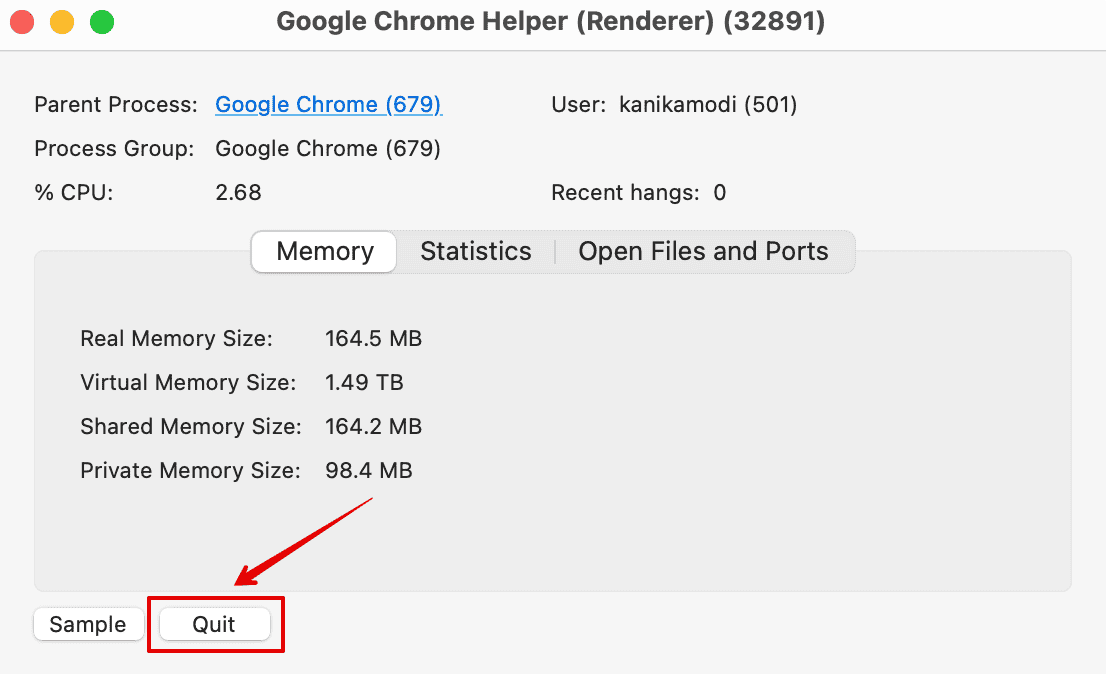Show the Open Files and Ports tab
The height and width of the screenshot is (674, 1106).
(x=703, y=251)
